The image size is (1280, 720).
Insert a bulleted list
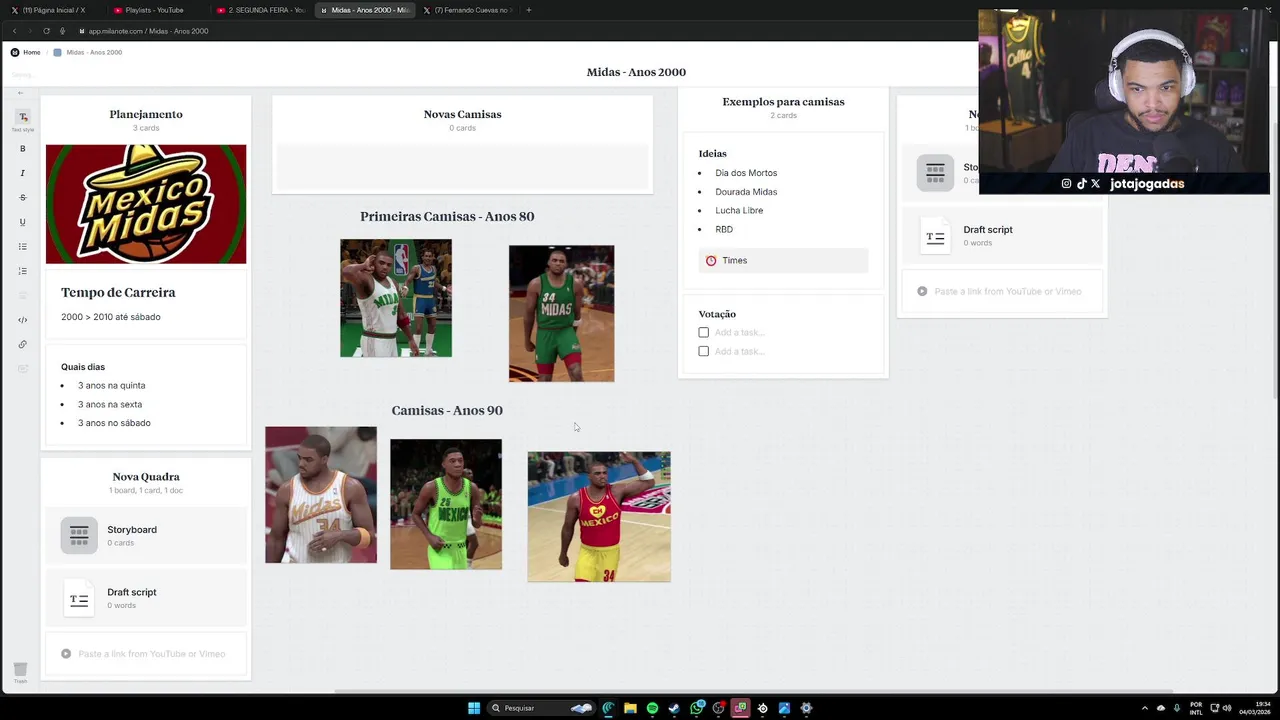click(23, 246)
